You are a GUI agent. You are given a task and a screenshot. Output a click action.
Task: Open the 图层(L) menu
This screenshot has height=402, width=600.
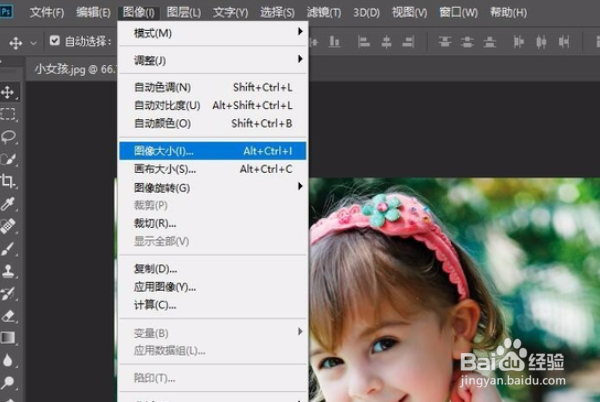(184, 12)
